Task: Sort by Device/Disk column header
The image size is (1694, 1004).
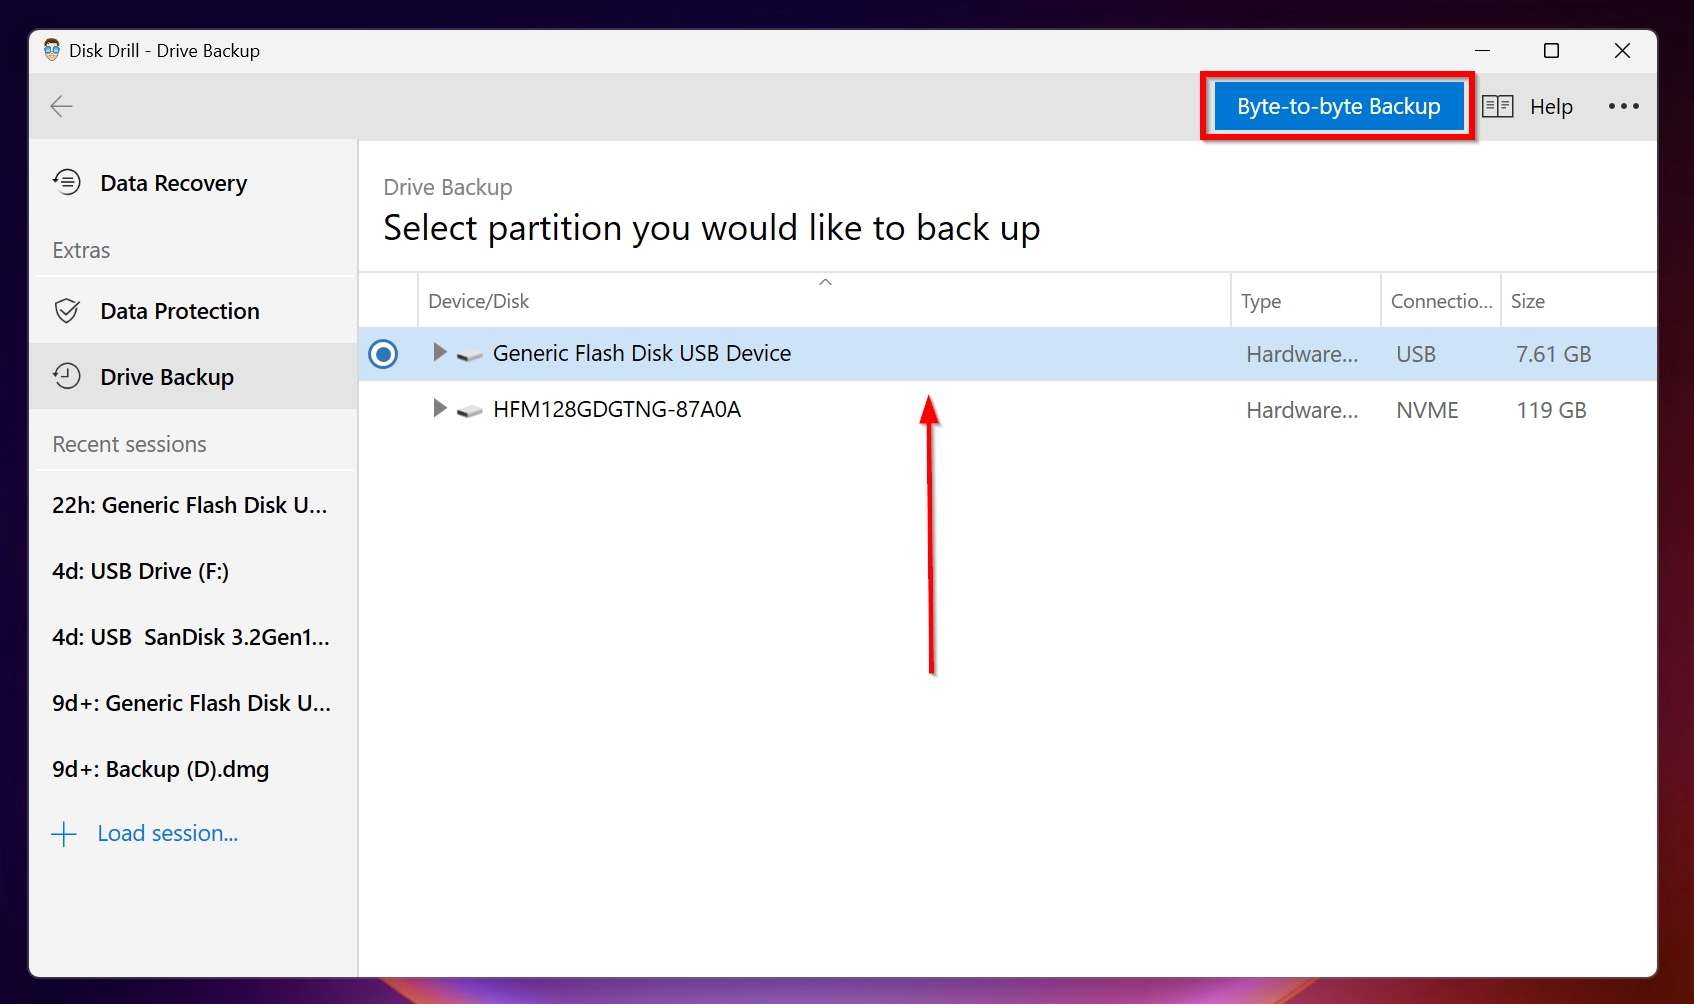Action: point(824,301)
